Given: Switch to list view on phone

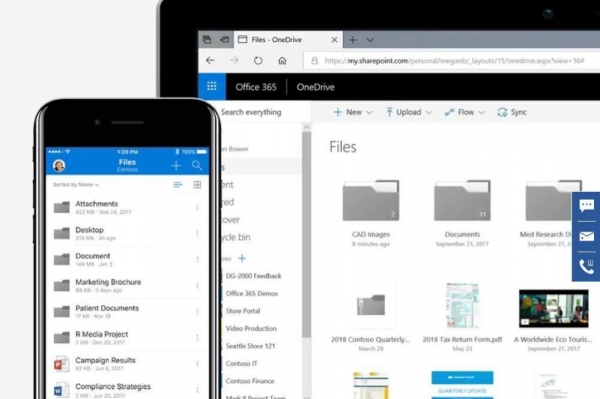Looking at the screenshot, I should [x=178, y=185].
